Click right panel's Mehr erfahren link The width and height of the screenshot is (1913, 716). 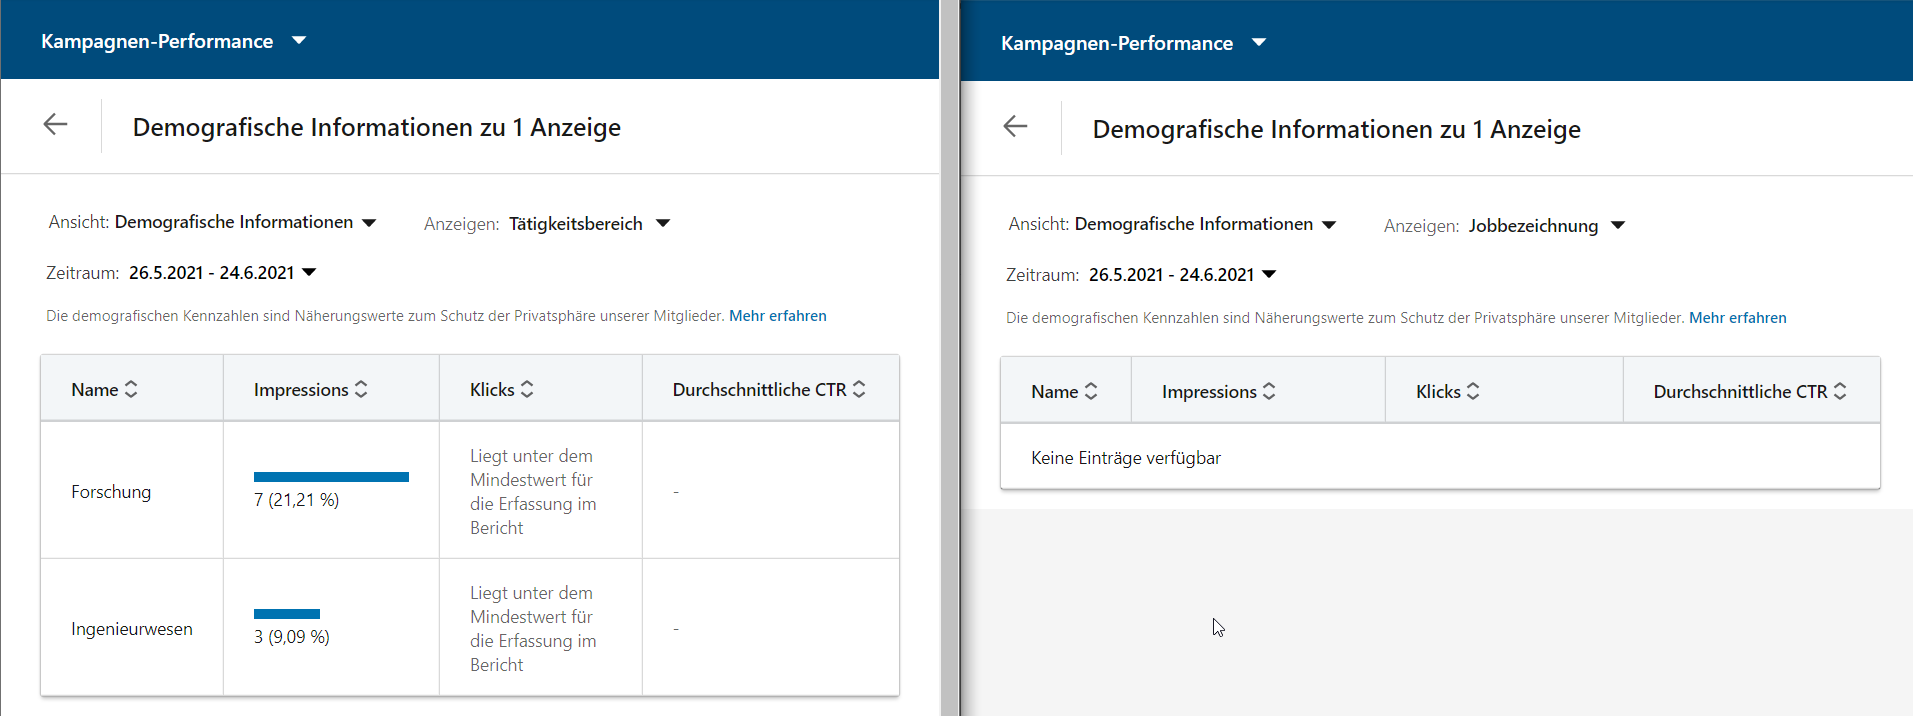pyautogui.click(x=1737, y=318)
